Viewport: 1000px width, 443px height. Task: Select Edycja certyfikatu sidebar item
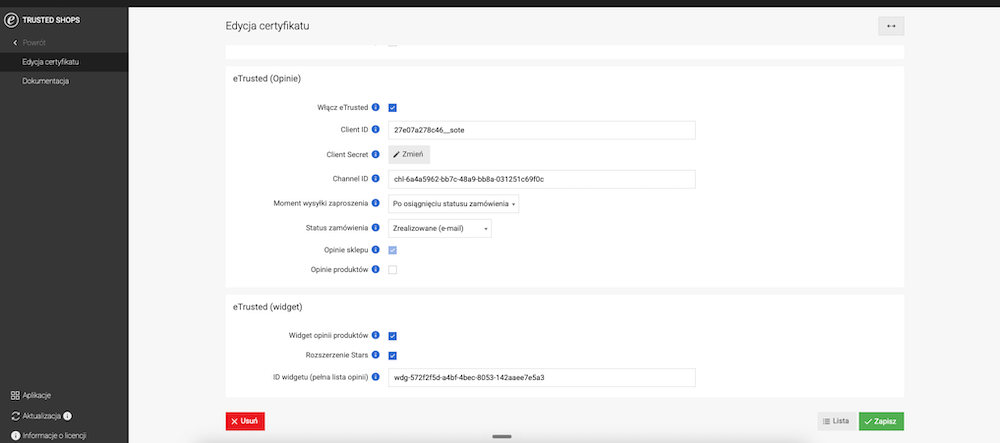[50, 62]
